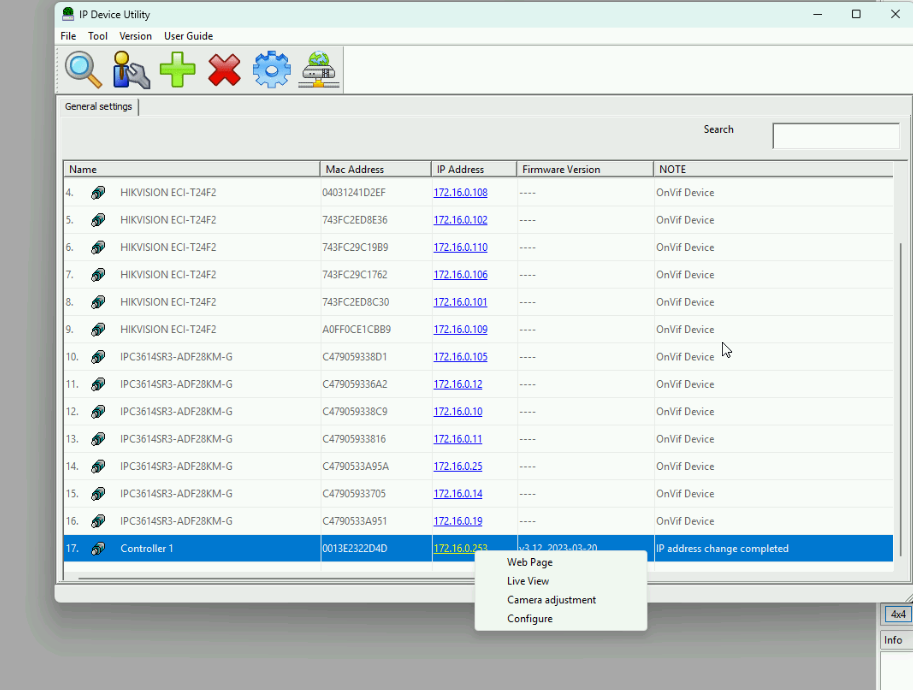913x690 pixels.
Task: Open the File menu
Action: tap(68, 36)
